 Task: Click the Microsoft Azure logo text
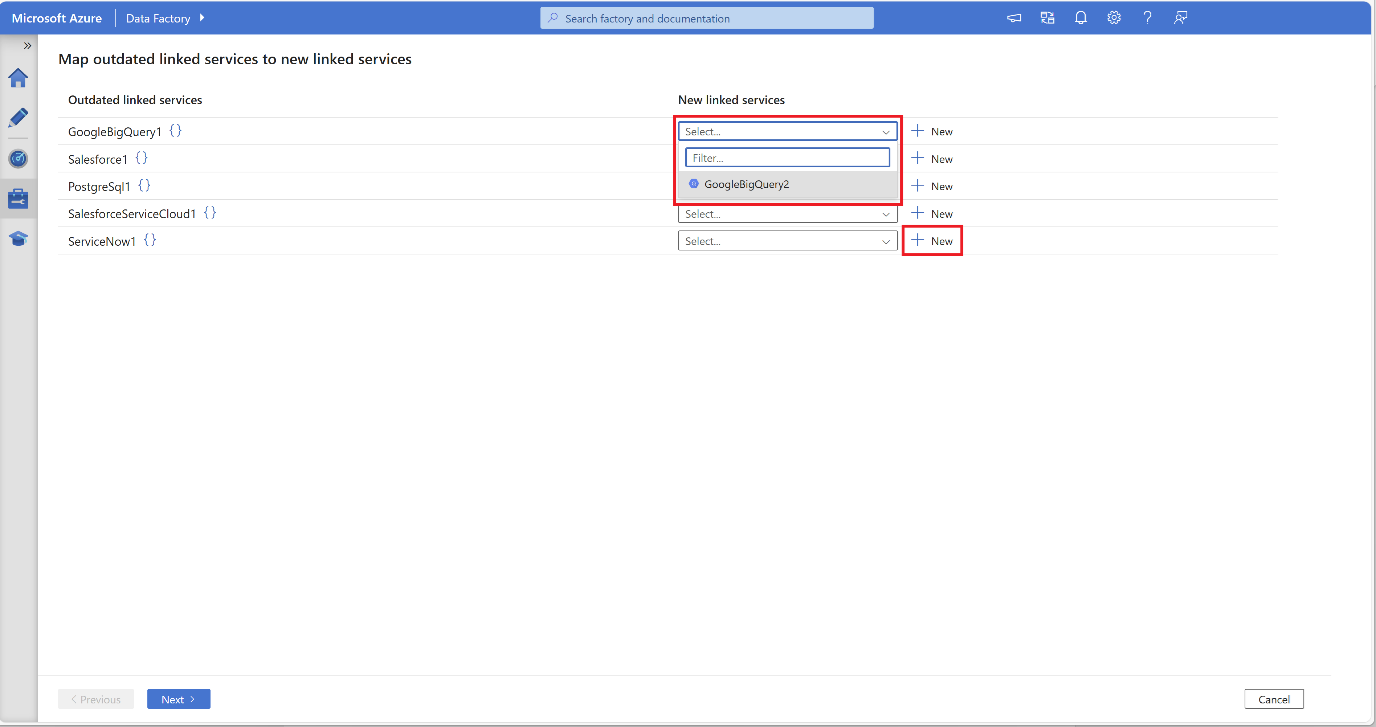57,18
